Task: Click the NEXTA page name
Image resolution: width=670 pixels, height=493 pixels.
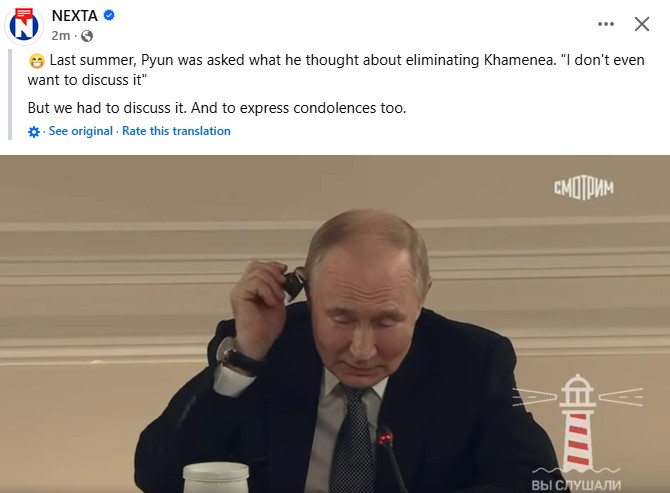Action: tap(74, 16)
